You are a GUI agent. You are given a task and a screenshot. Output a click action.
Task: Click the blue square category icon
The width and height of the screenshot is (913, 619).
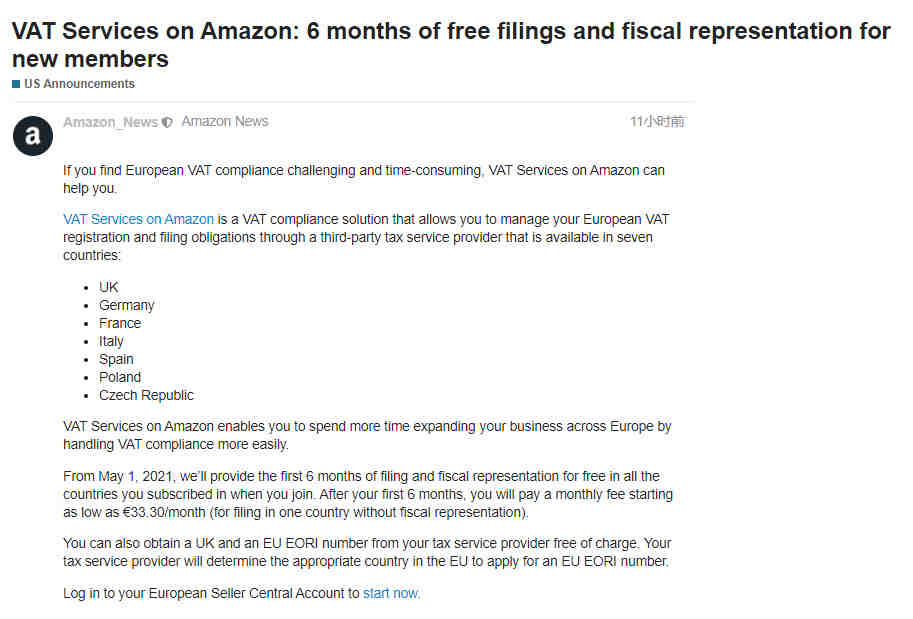pos(16,84)
